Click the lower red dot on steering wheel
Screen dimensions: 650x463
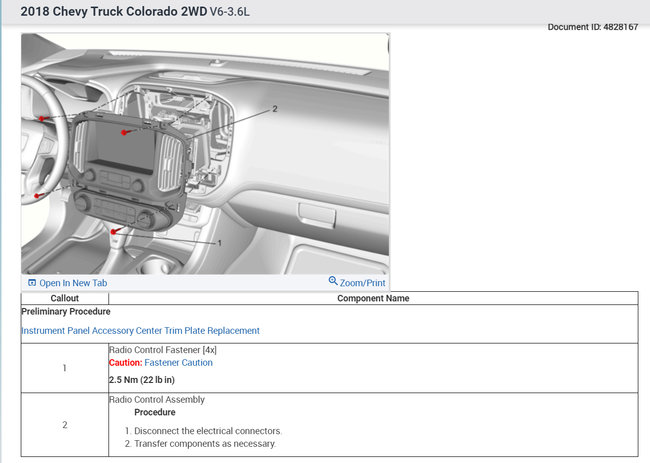click(38, 195)
